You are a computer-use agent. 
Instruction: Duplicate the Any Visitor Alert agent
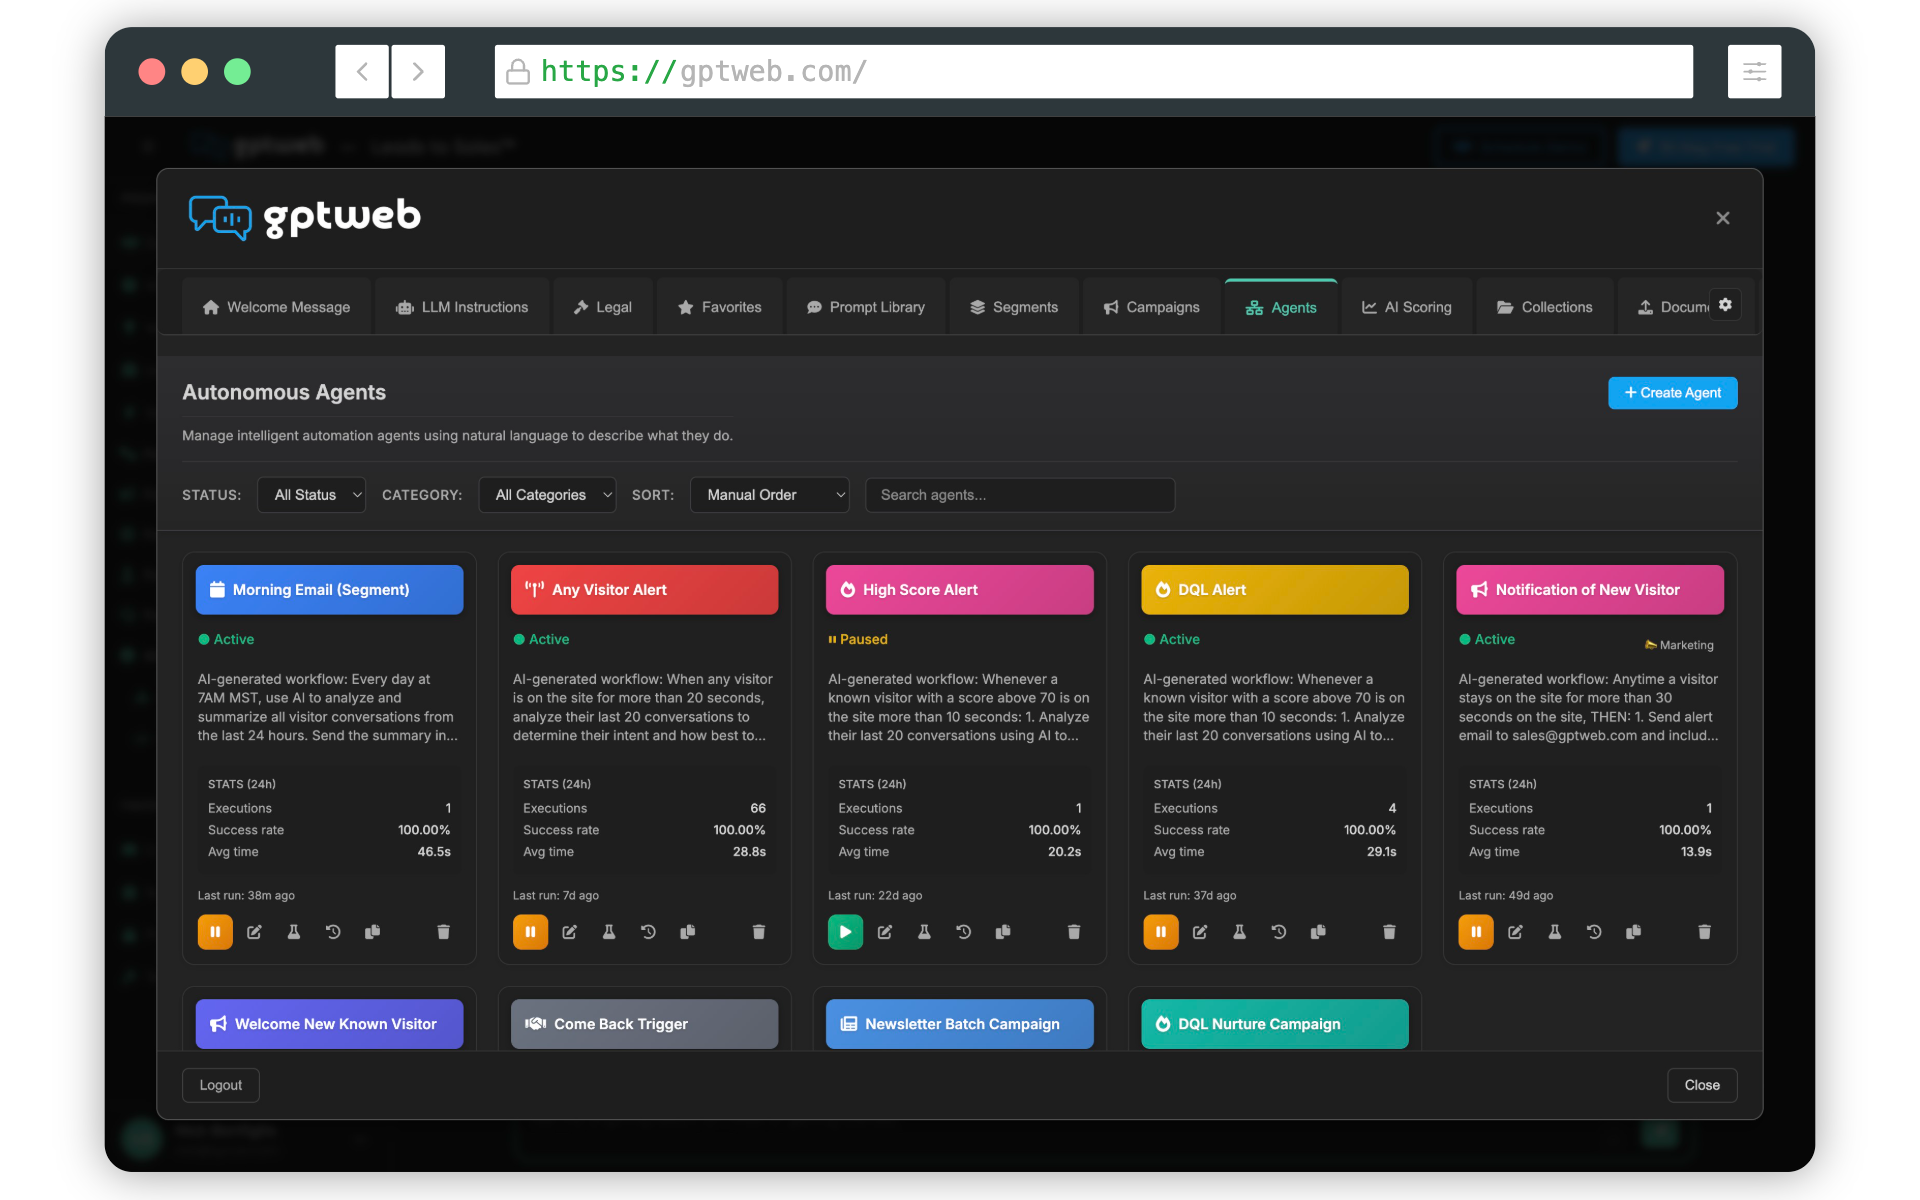(x=688, y=932)
